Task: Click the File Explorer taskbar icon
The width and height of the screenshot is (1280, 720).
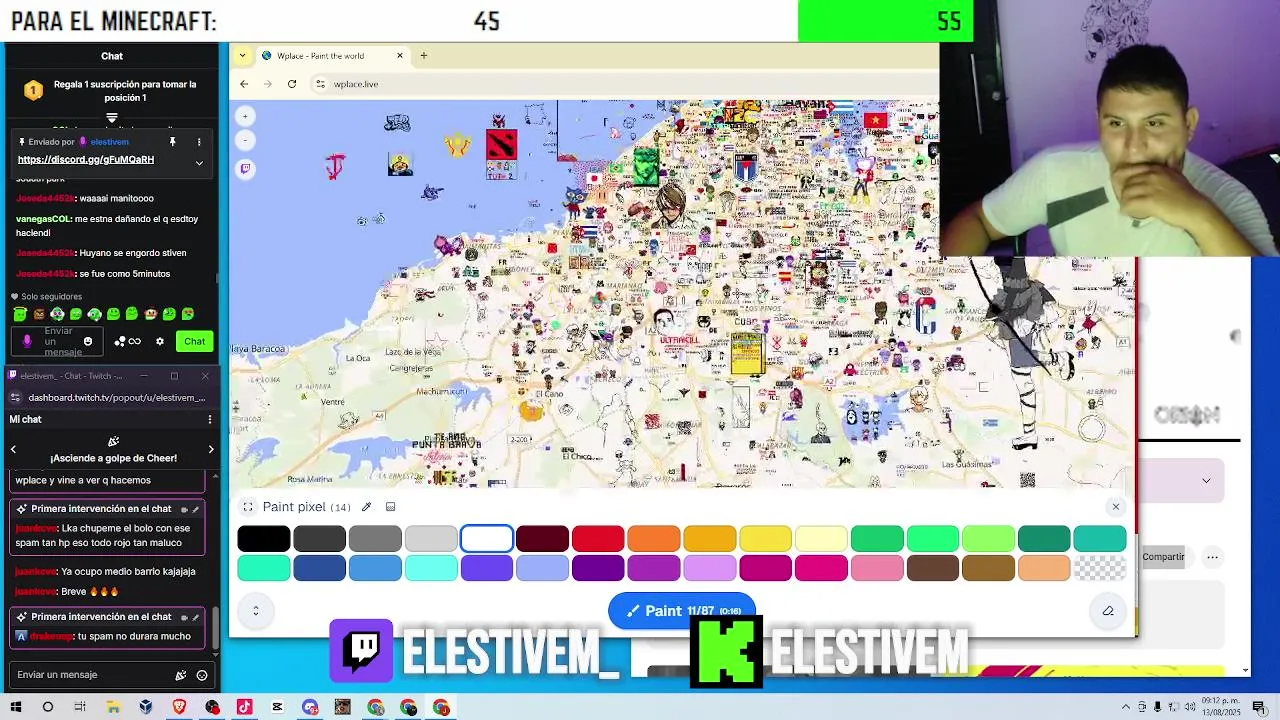Action: click(113, 707)
